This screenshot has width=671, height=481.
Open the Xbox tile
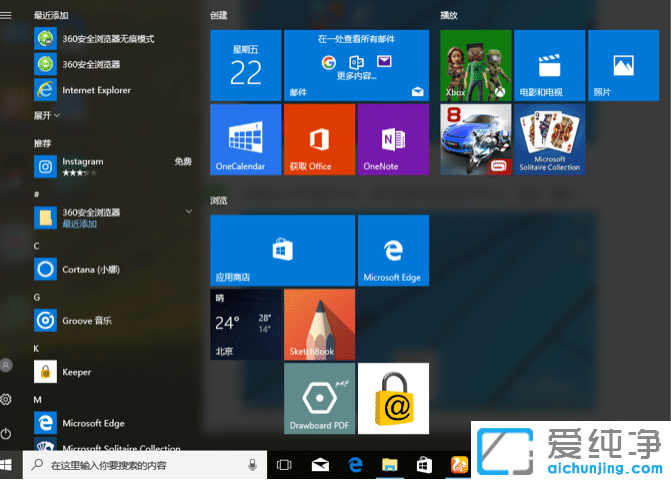(476, 65)
